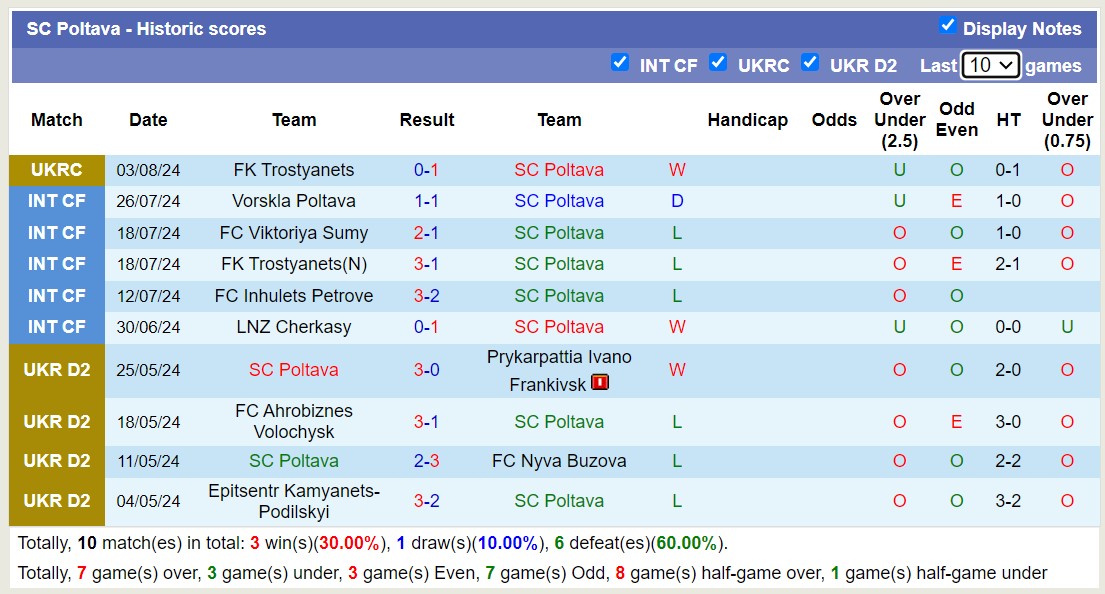
Task: Select the gold UKRC badge on the top match row
Action: [57, 170]
